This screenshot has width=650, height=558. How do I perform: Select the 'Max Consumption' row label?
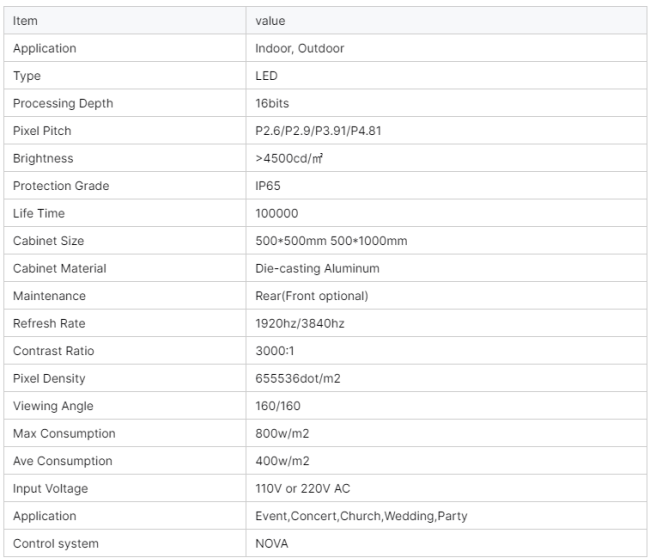[x=64, y=433]
